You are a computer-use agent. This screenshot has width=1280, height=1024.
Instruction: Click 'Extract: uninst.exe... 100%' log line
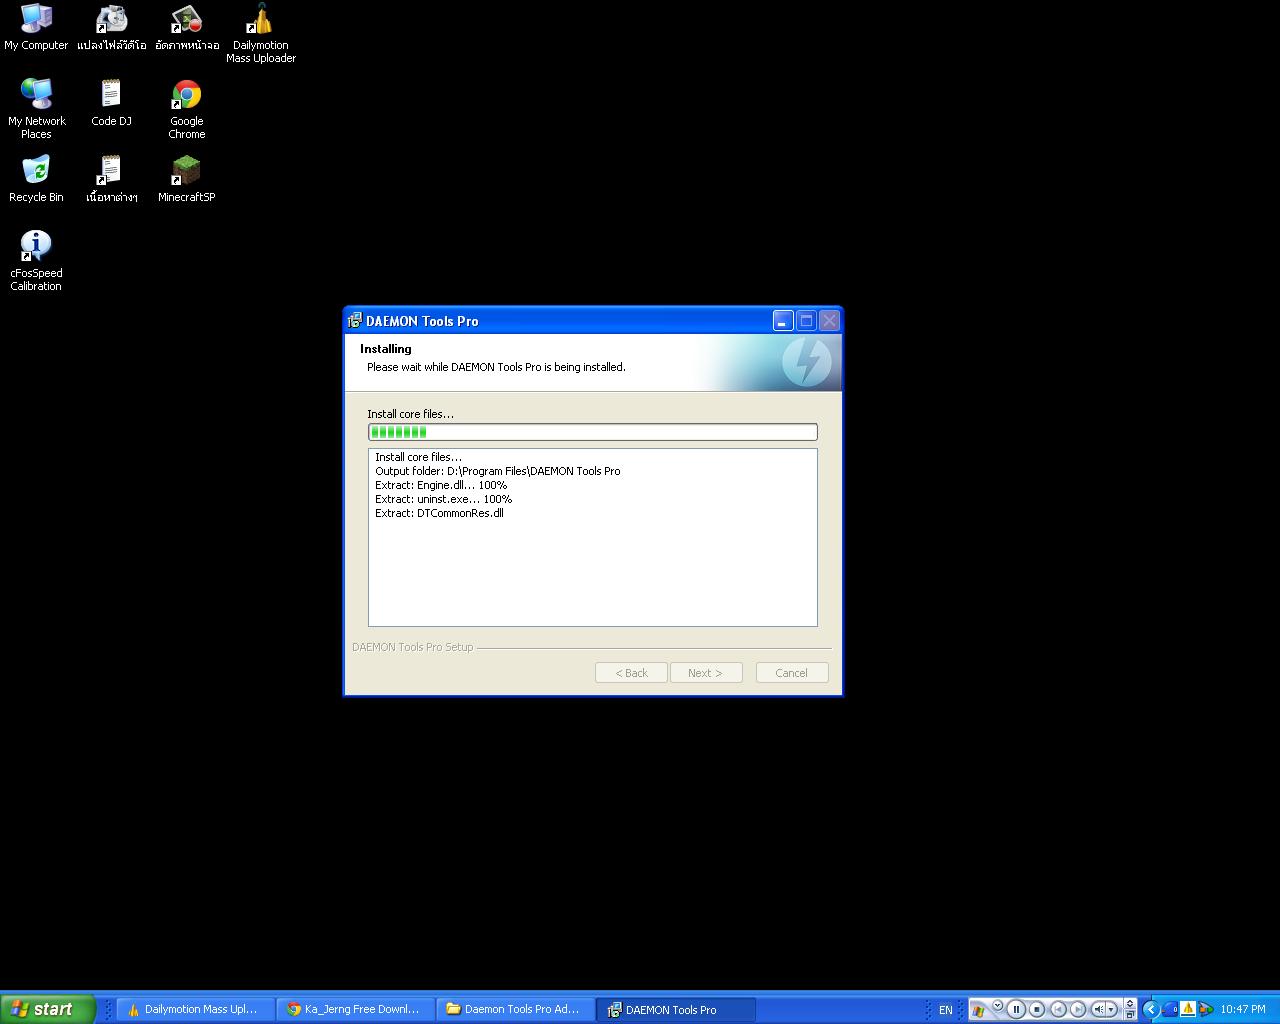[x=444, y=499]
